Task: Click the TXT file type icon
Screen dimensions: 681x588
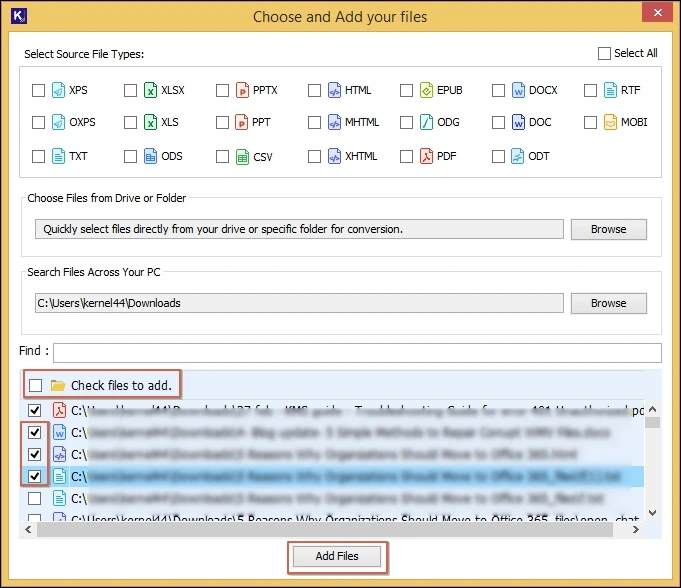Action: (58, 156)
